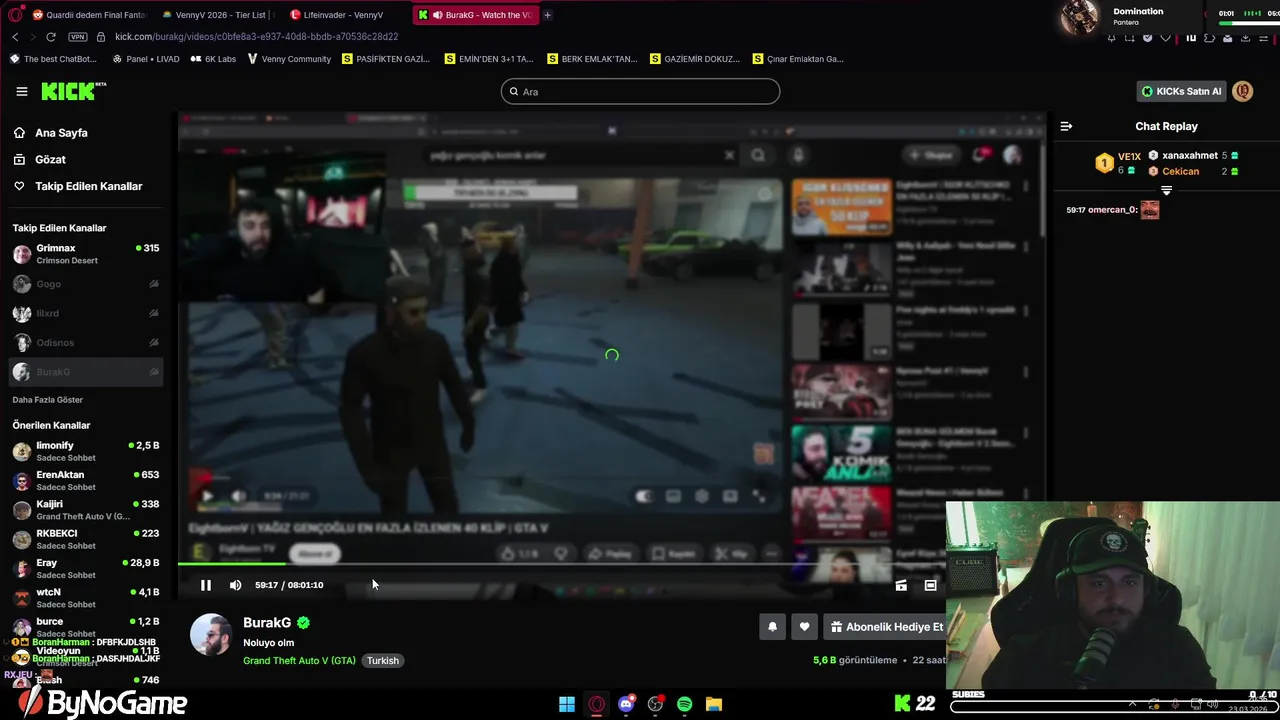The image size is (1280, 720).
Task: Open the Kick hamburger sidebar menu
Action: tap(22, 91)
